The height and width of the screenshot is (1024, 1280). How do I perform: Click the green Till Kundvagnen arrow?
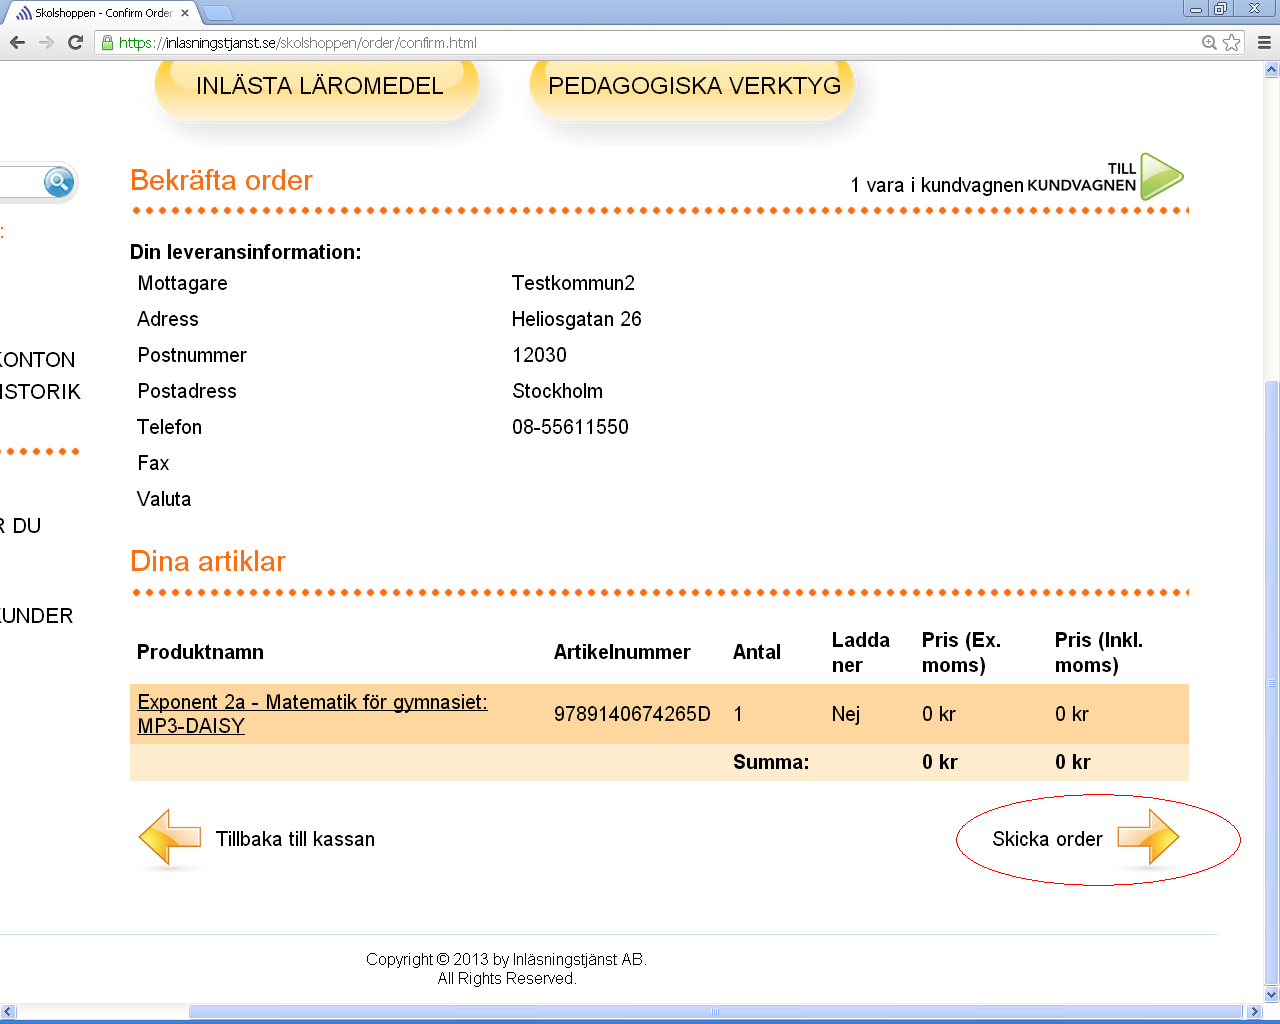[1161, 176]
